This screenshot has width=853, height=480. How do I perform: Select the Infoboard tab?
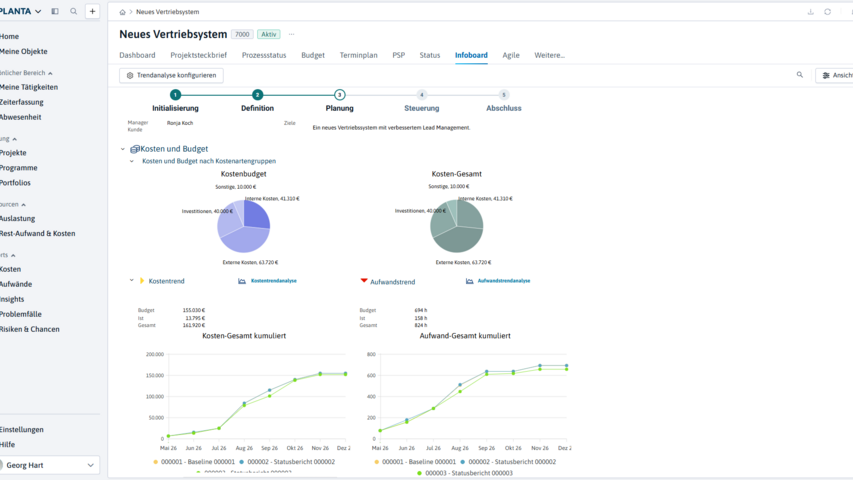click(471, 55)
